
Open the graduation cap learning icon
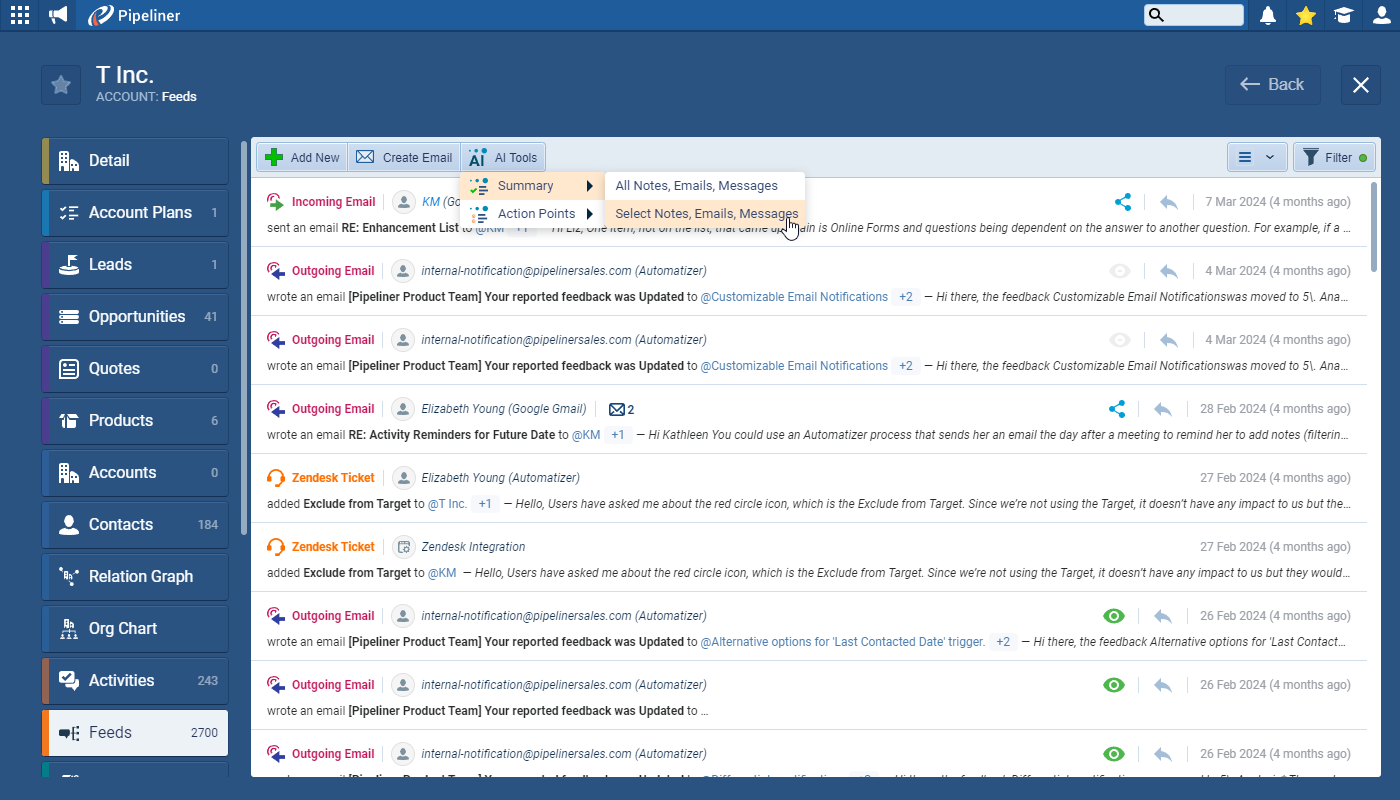[1343, 15]
